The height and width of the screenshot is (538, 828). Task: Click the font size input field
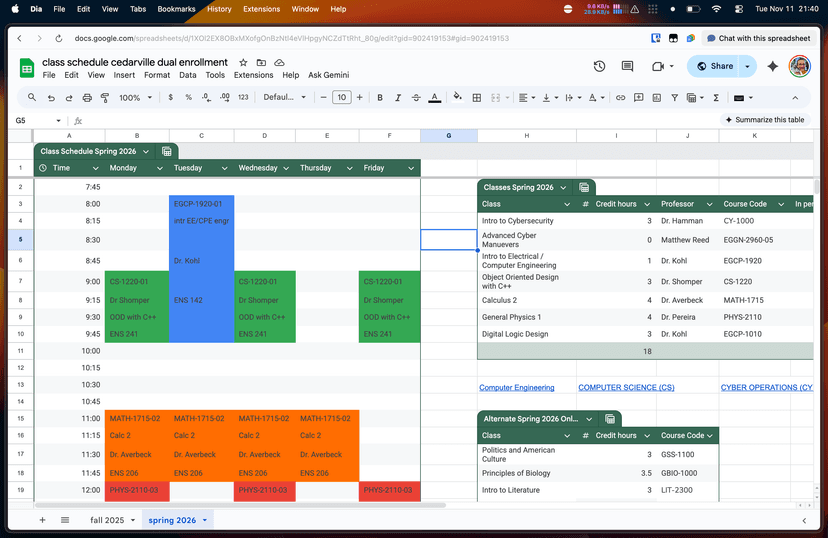tap(342, 98)
